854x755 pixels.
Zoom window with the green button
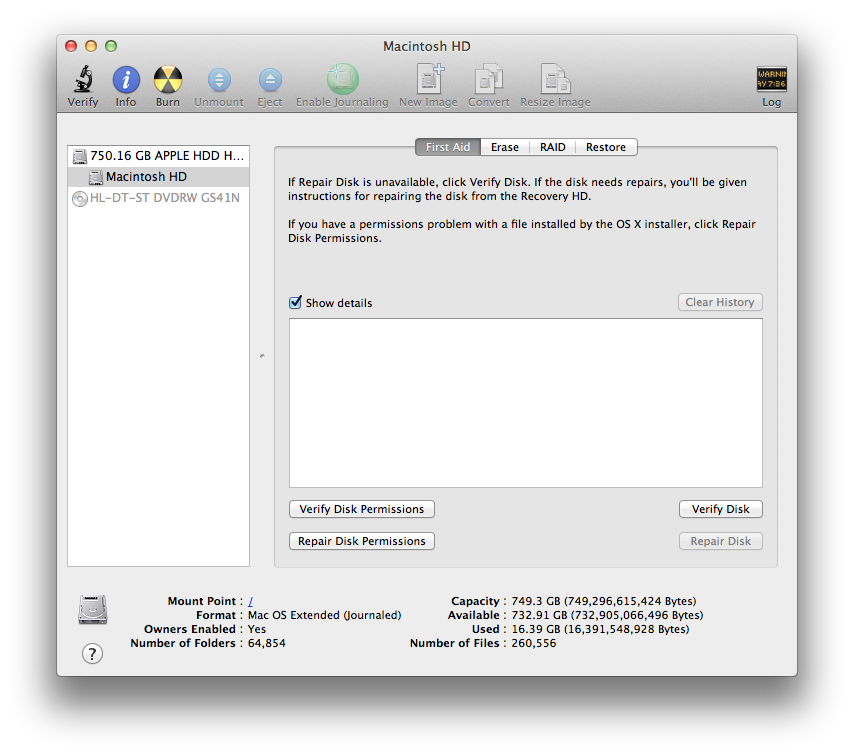[111, 46]
